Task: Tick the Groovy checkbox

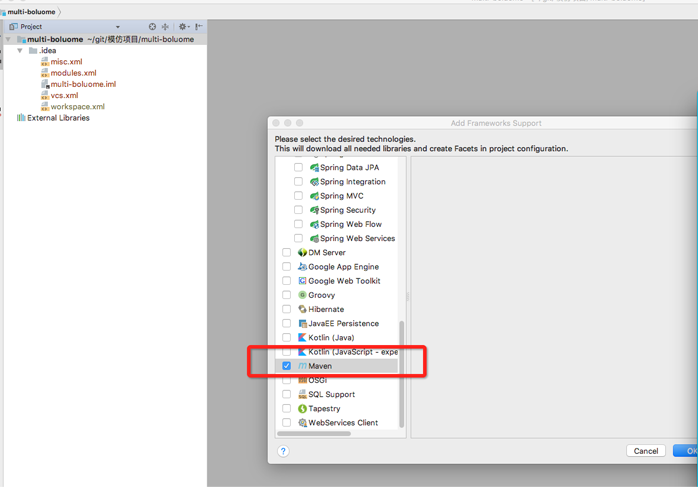Action: point(287,295)
